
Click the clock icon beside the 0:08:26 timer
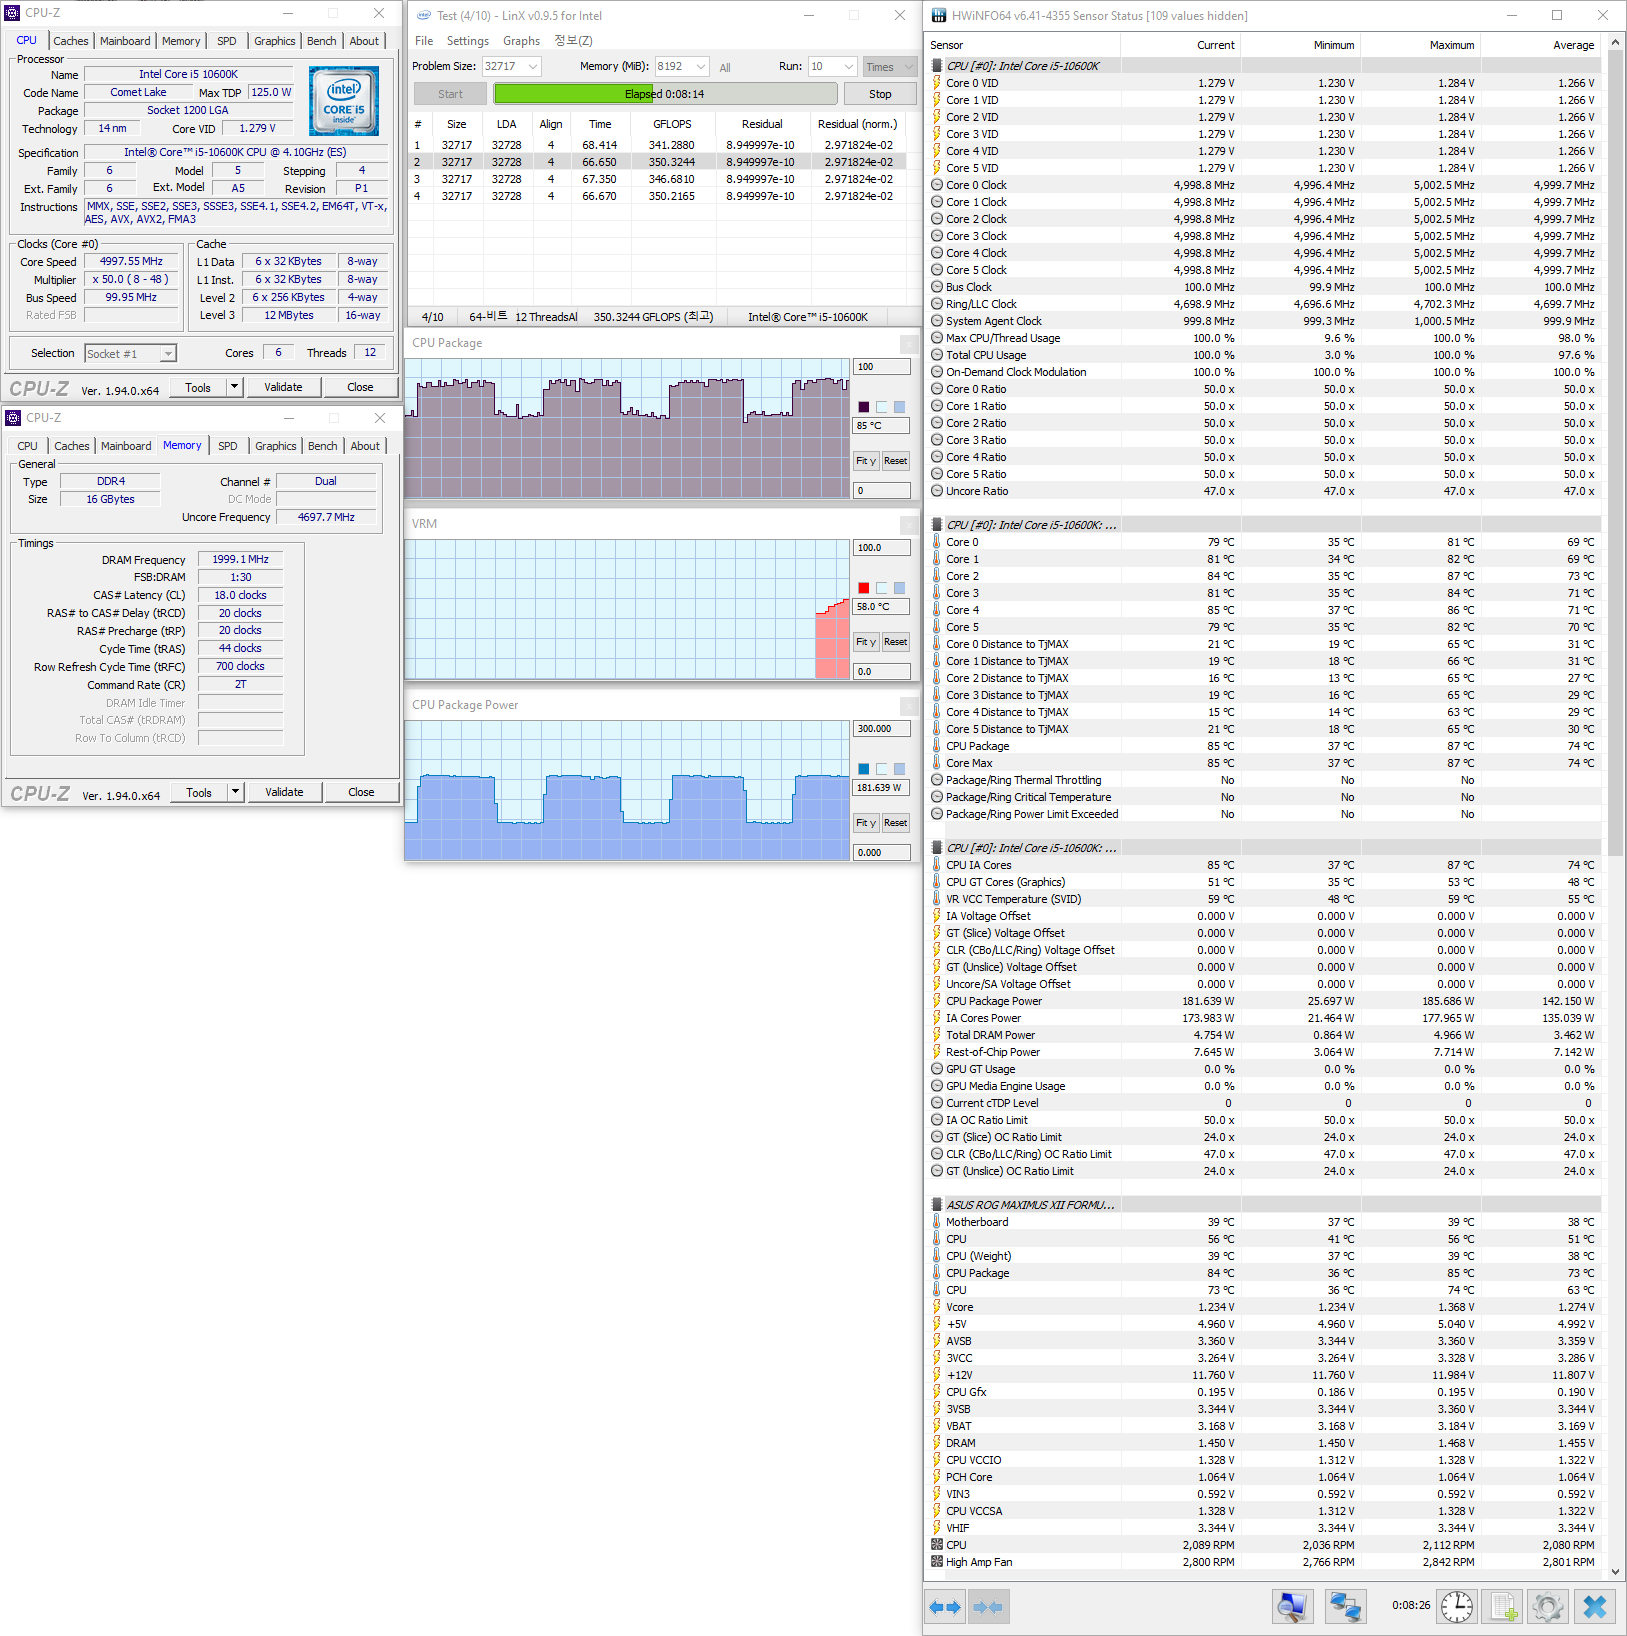[x=1456, y=1607]
